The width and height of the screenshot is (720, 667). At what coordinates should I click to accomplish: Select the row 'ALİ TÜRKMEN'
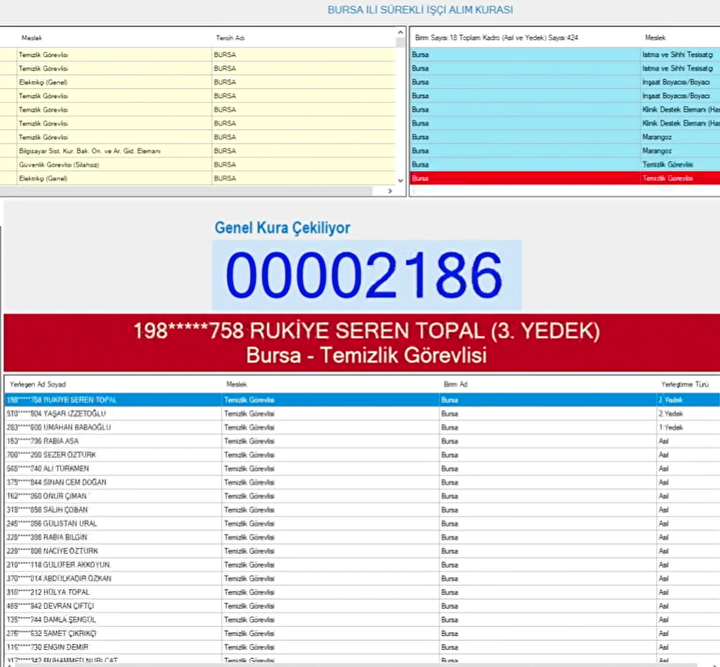(362, 469)
